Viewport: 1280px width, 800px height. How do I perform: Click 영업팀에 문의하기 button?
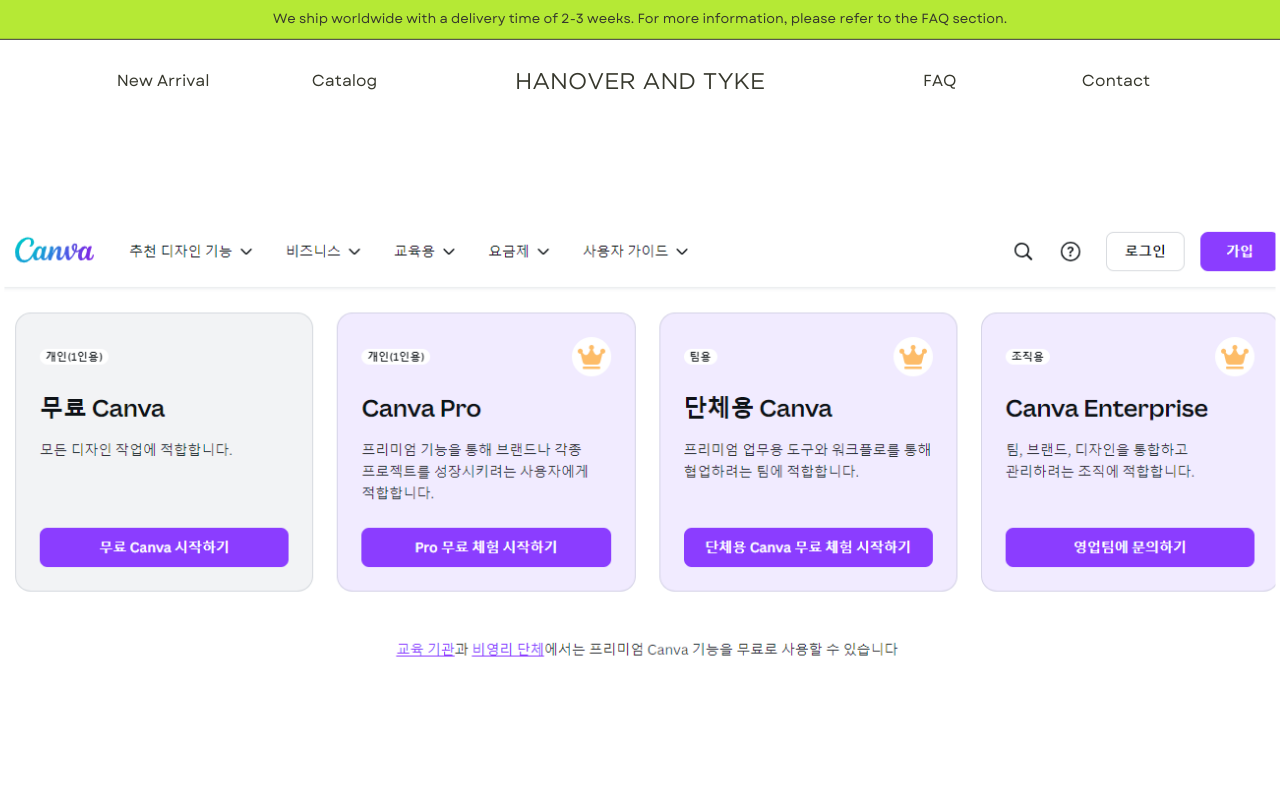(1130, 547)
